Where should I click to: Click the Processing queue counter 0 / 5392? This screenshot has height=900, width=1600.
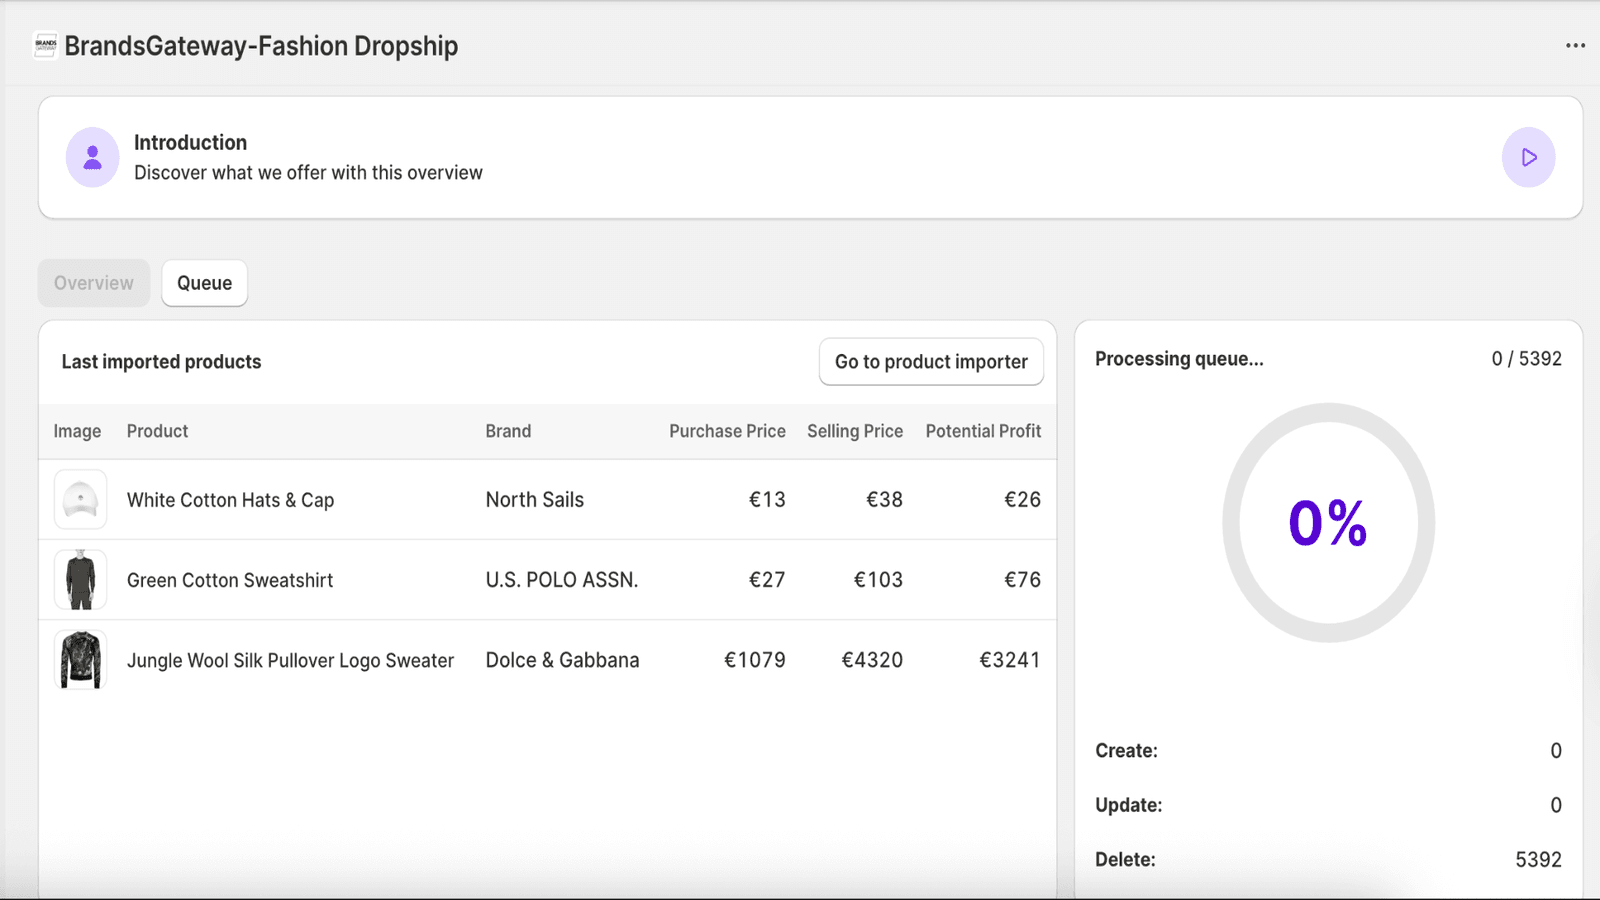[1525, 358]
